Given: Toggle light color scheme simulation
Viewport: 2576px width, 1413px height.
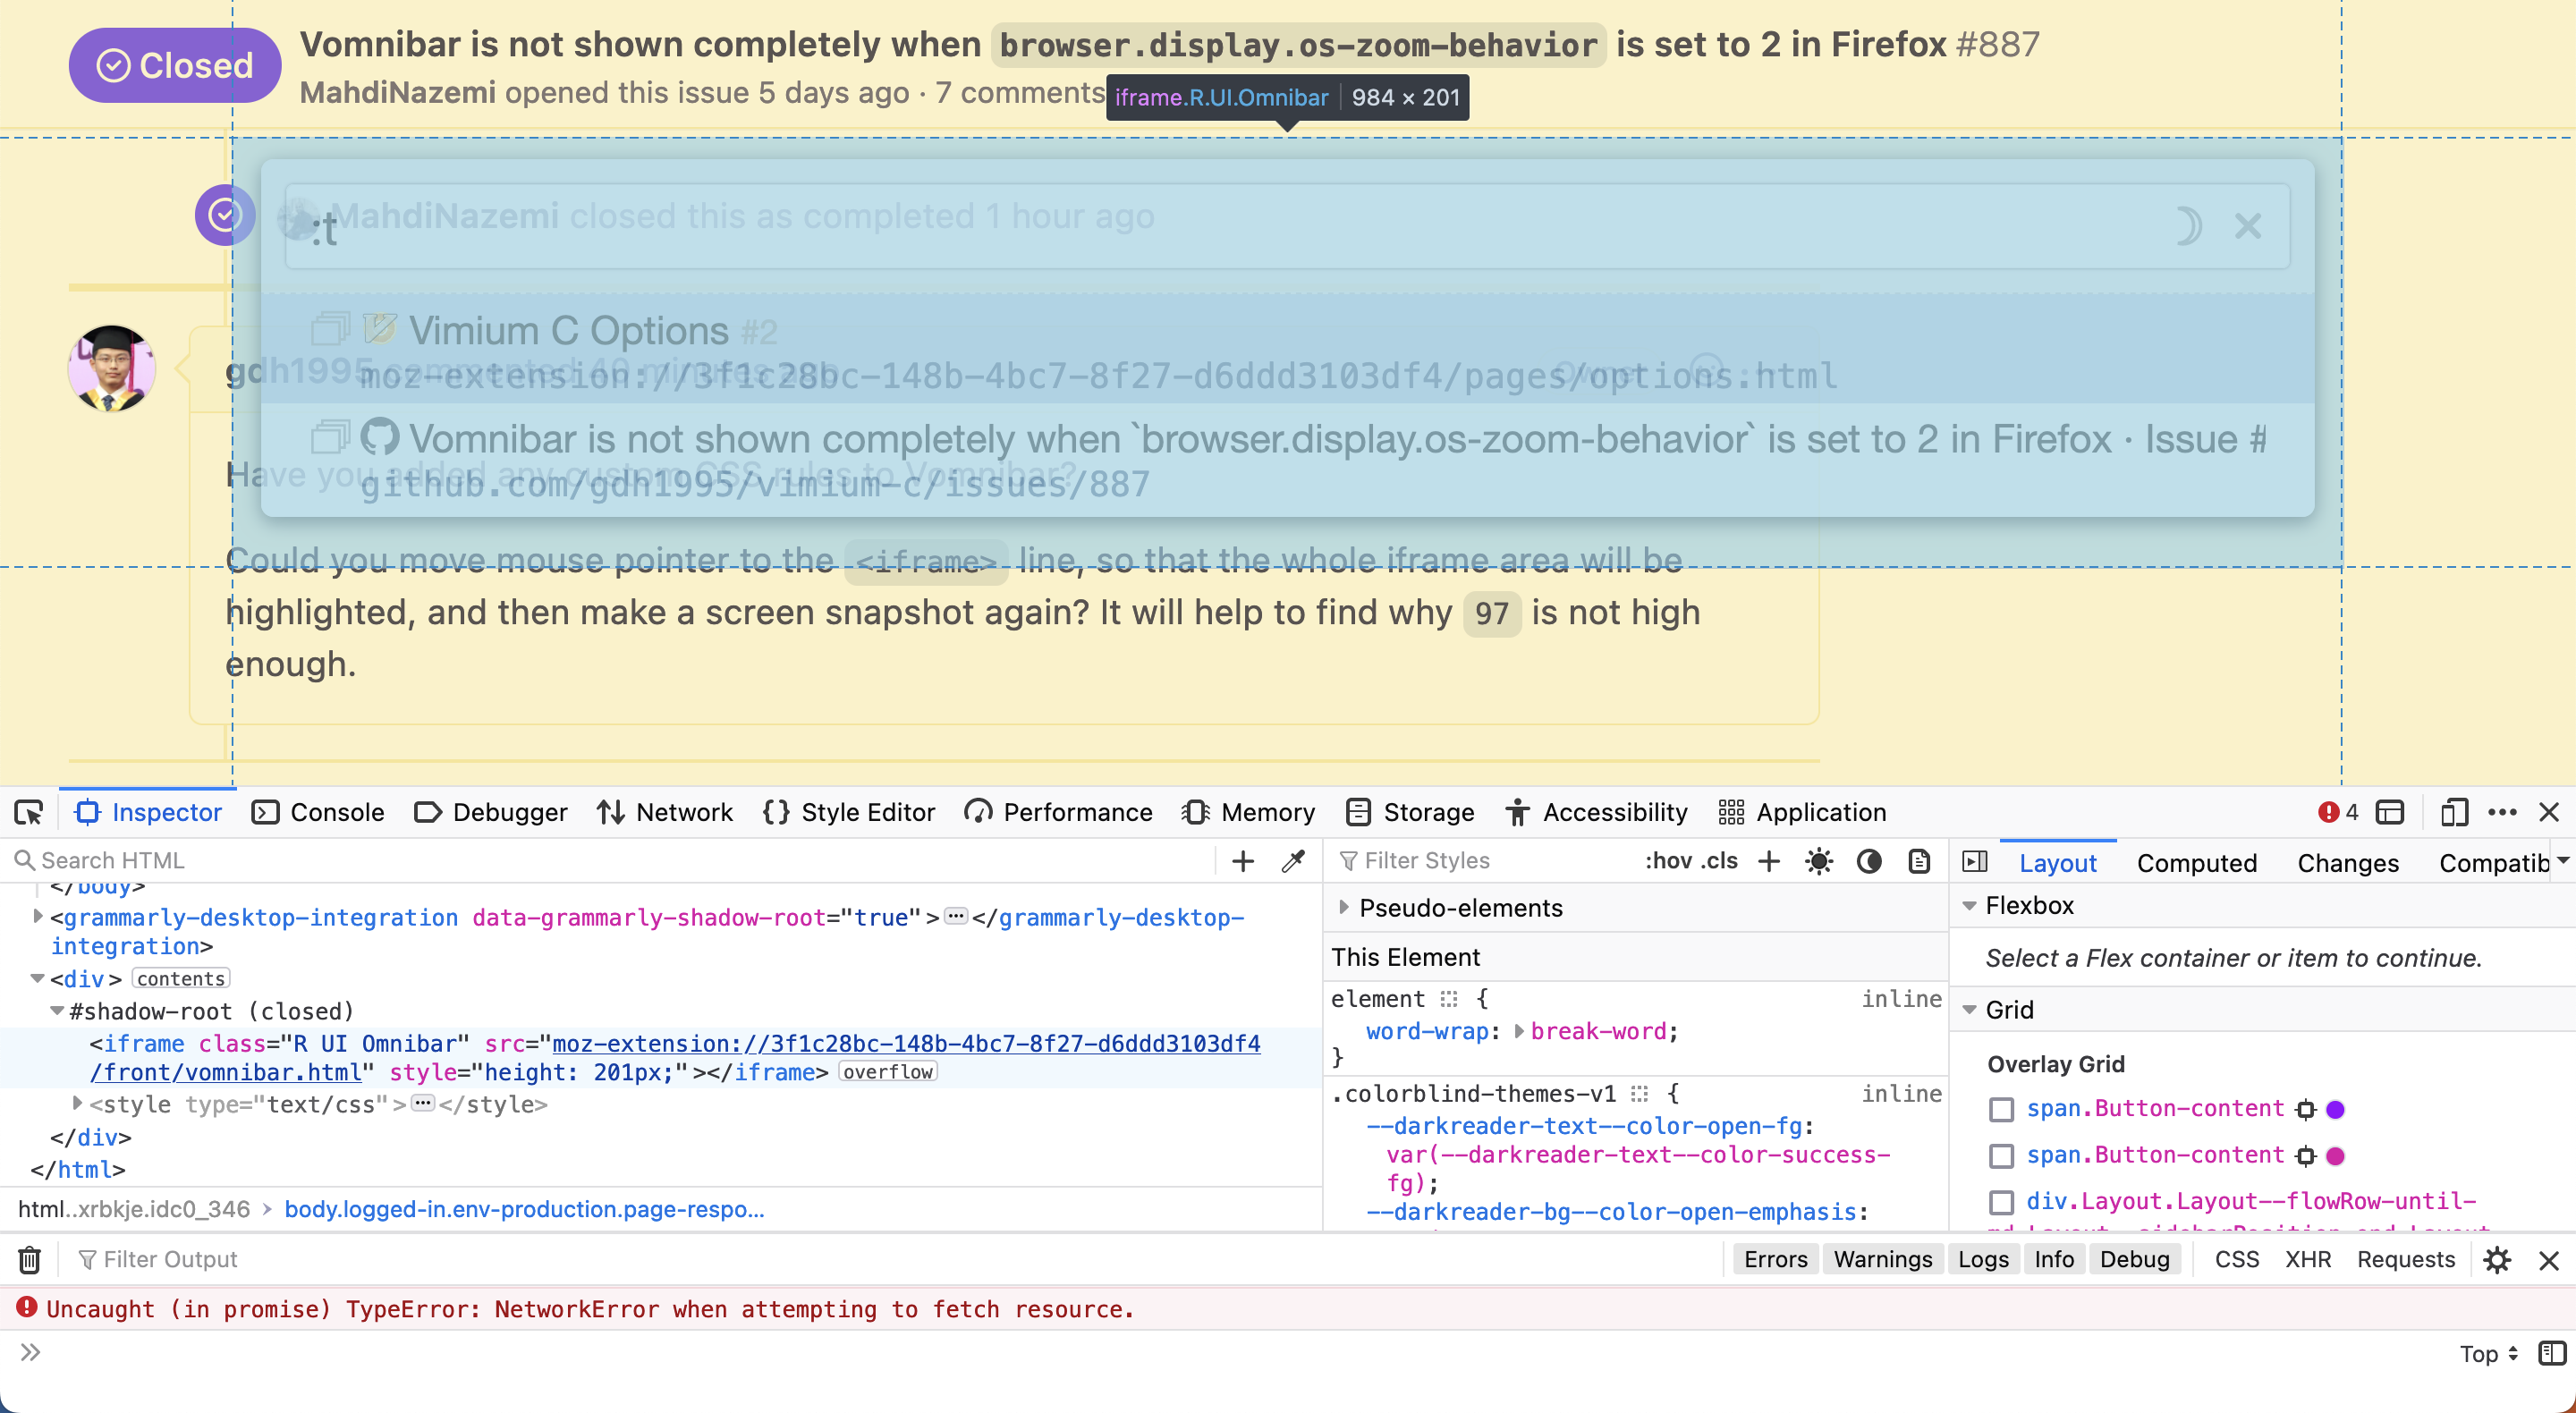Looking at the screenshot, I should pyautogui.click(x=1819, y=861).
